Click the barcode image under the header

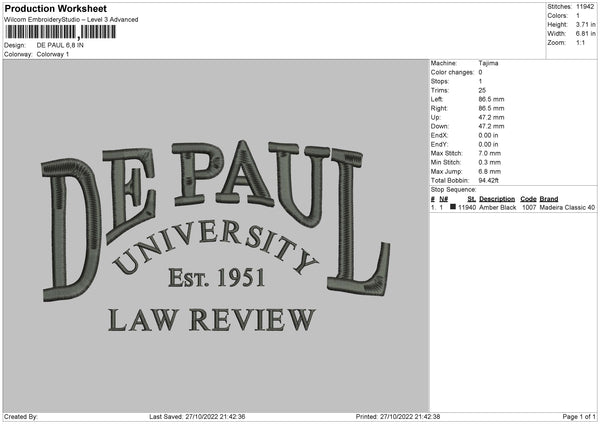coord(60,32)
